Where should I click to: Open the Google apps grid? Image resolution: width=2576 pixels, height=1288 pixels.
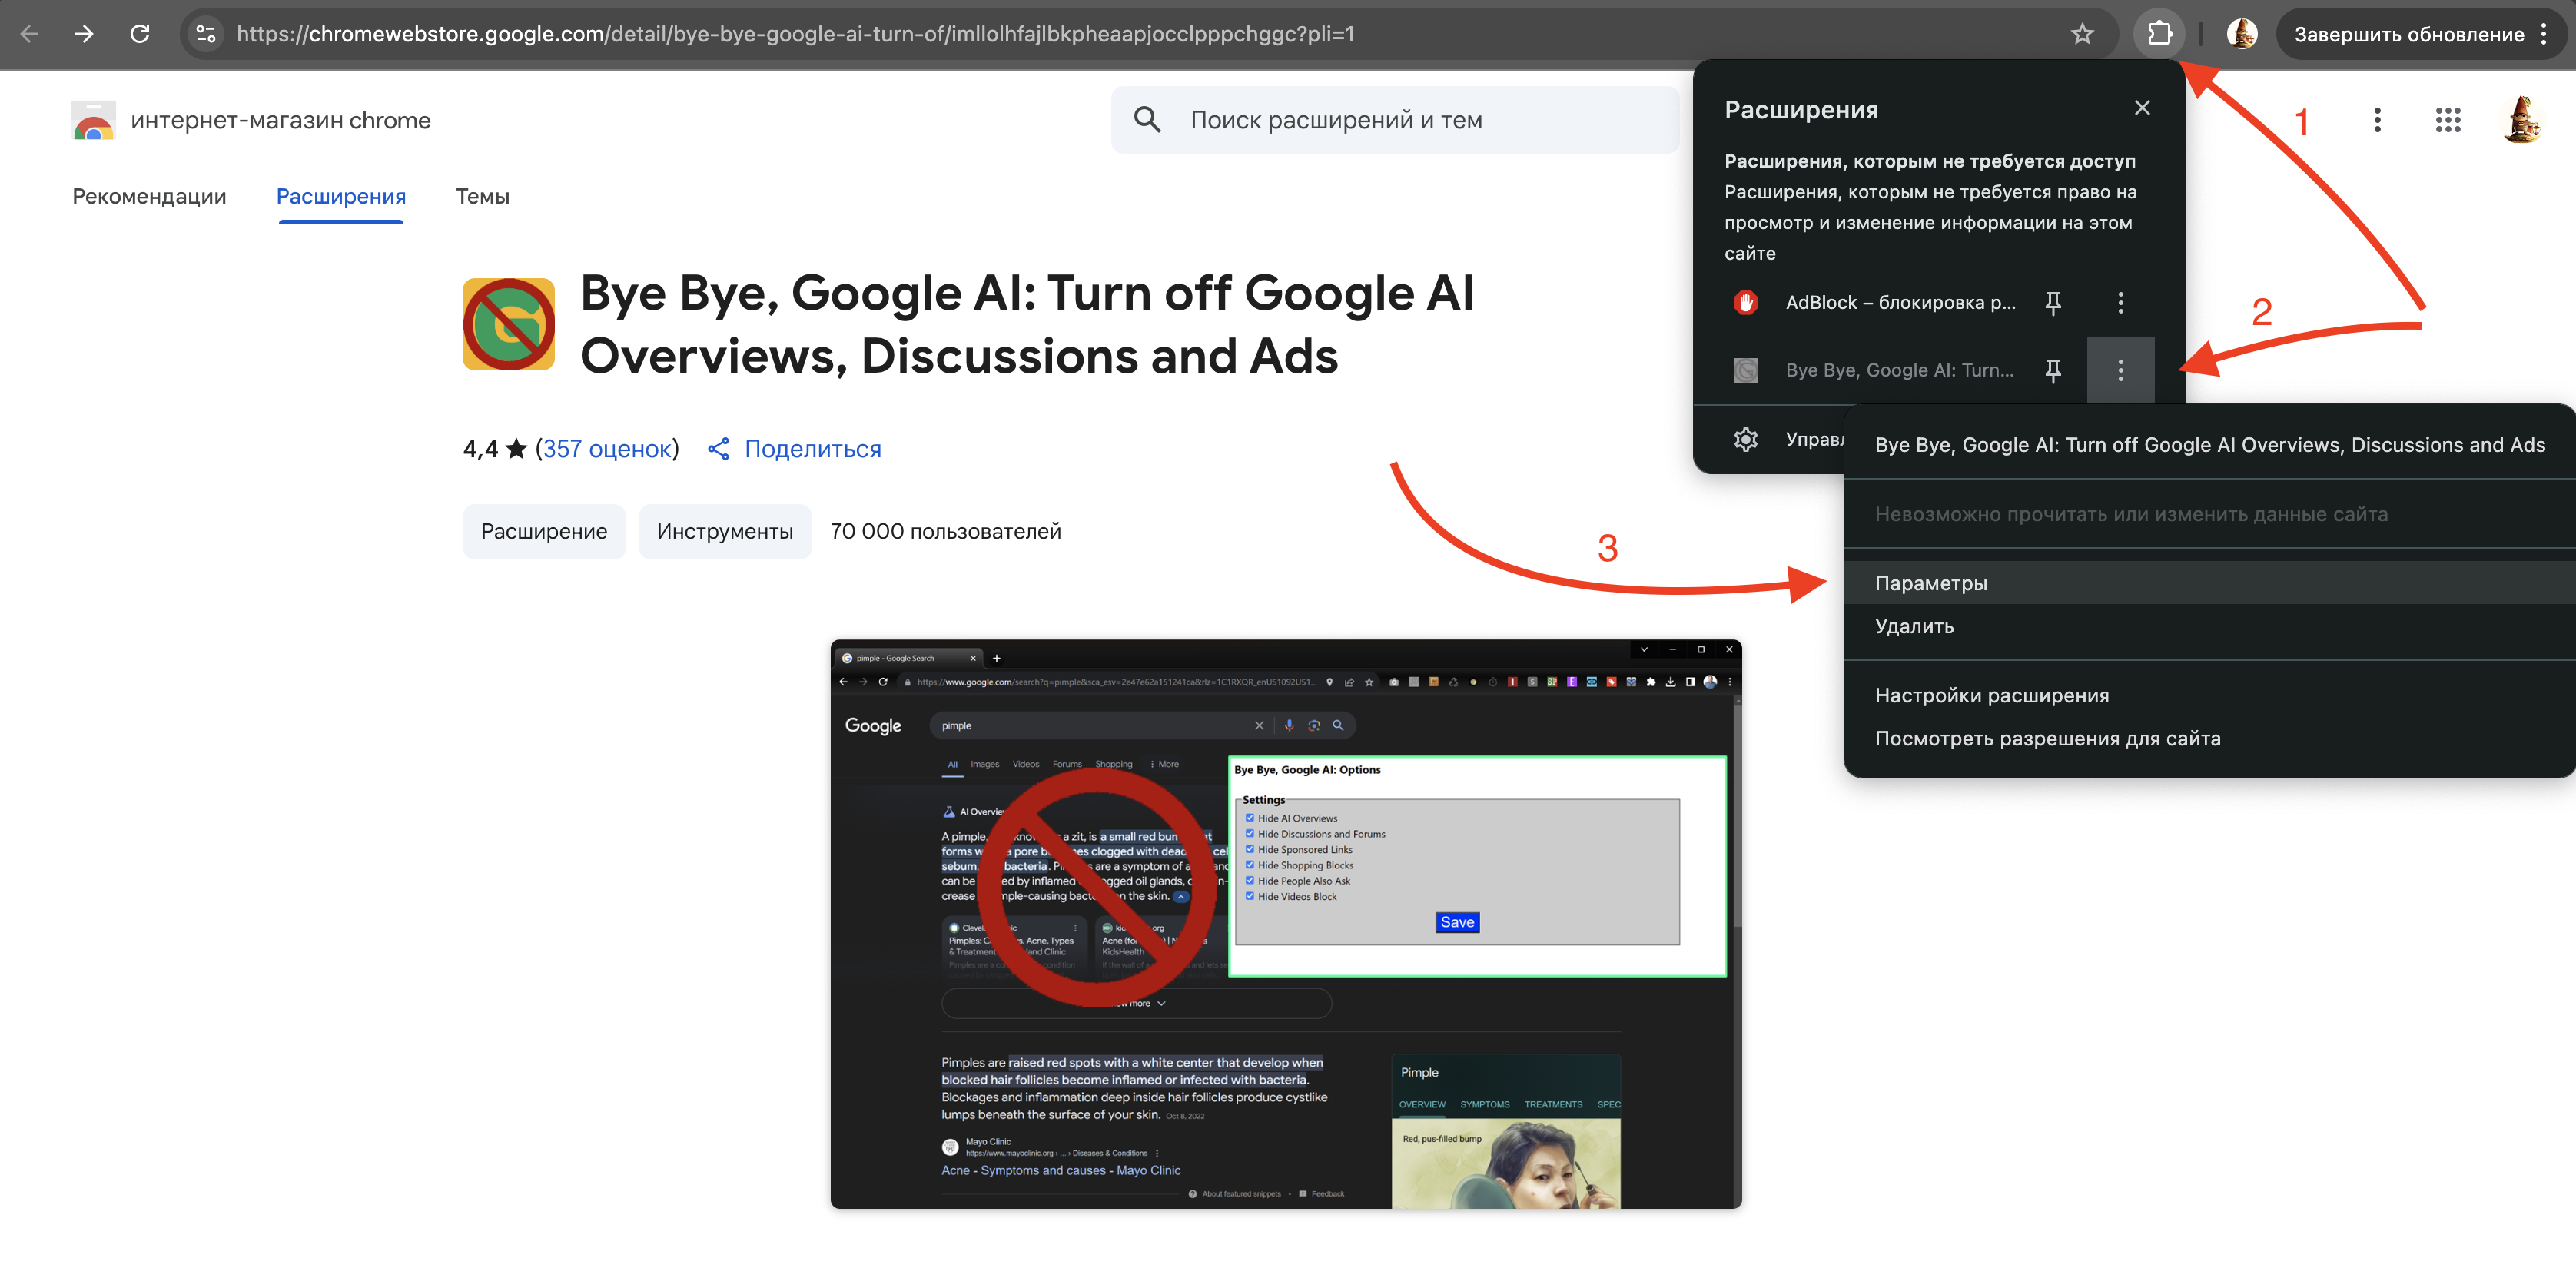tap(2447, 120)
